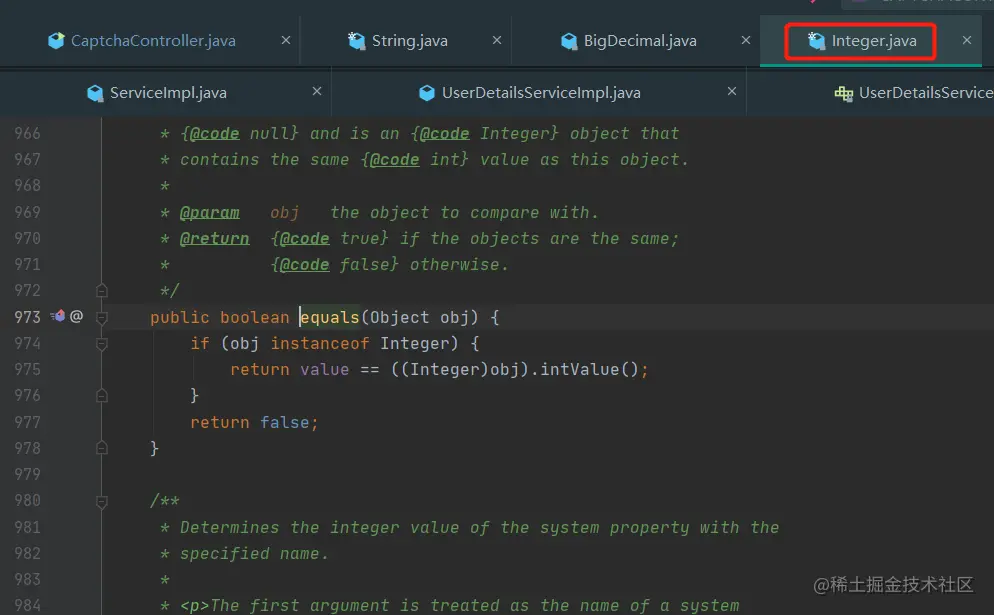Click the fold end marker on line 978
The width and height of the screenshot is (994, 615).
click(x=101, y=448)
